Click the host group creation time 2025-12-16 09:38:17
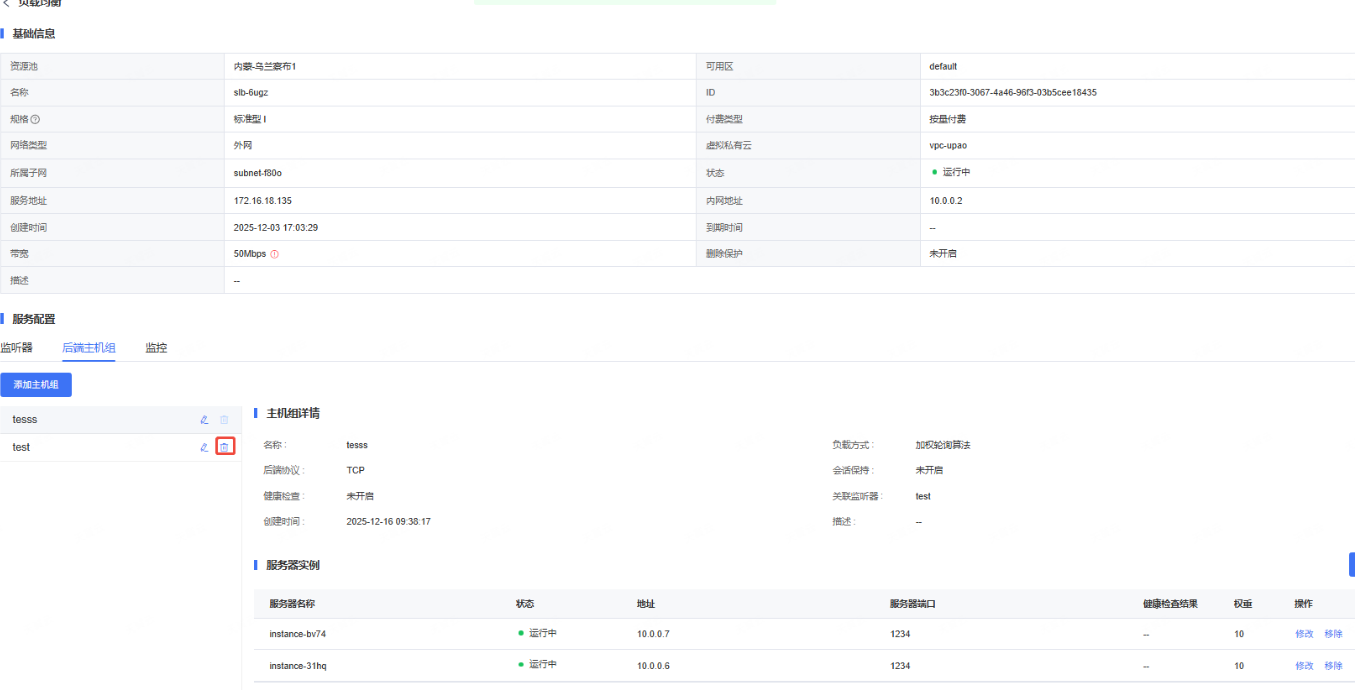 click(389, 522)
